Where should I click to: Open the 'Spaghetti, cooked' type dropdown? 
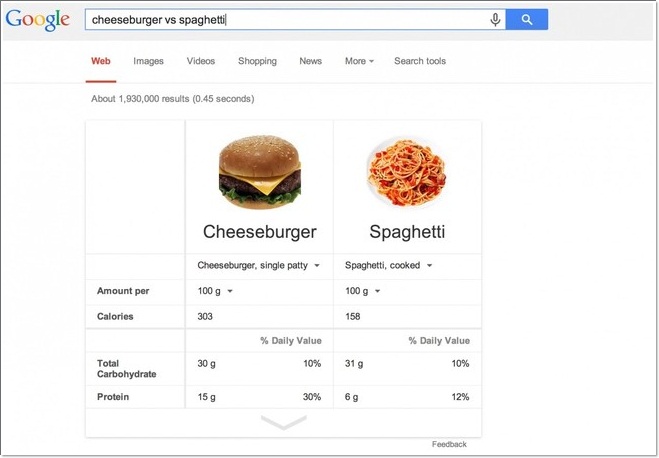point(388,266)
